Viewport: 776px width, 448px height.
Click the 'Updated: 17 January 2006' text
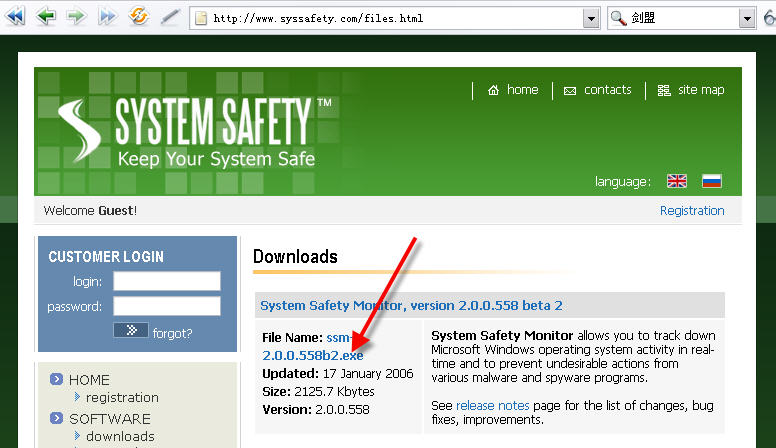338,374
